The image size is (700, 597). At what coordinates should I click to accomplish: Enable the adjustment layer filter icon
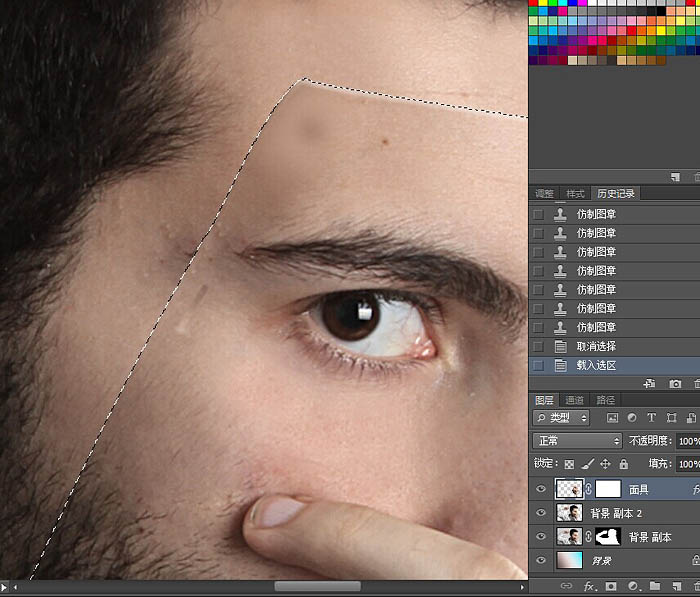(x=632, y=418)
